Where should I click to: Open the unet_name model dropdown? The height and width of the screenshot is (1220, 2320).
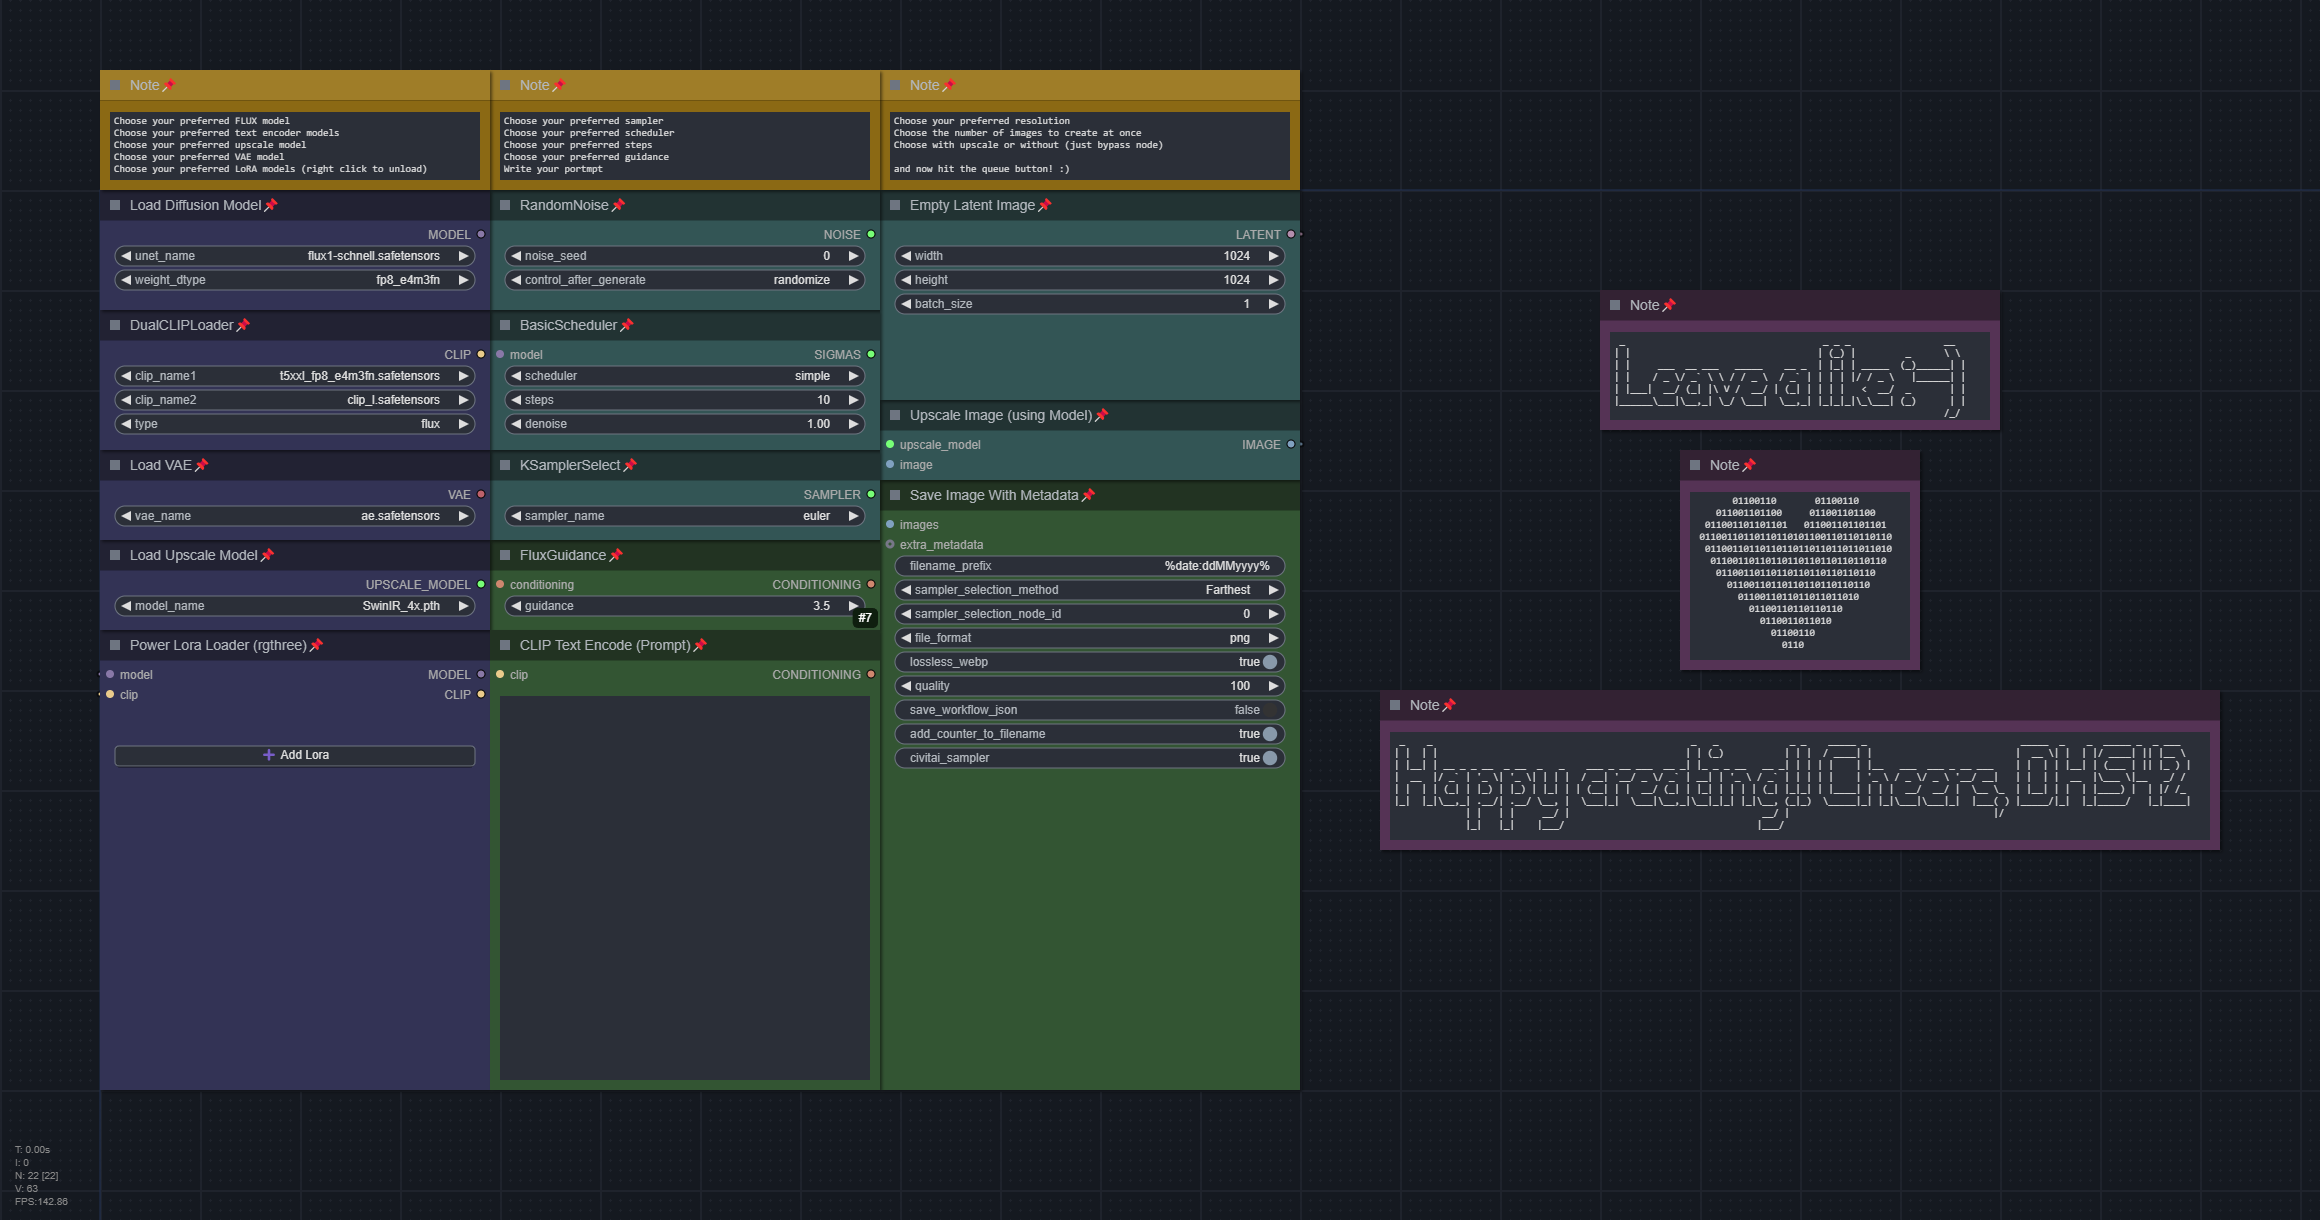[295, 256]
